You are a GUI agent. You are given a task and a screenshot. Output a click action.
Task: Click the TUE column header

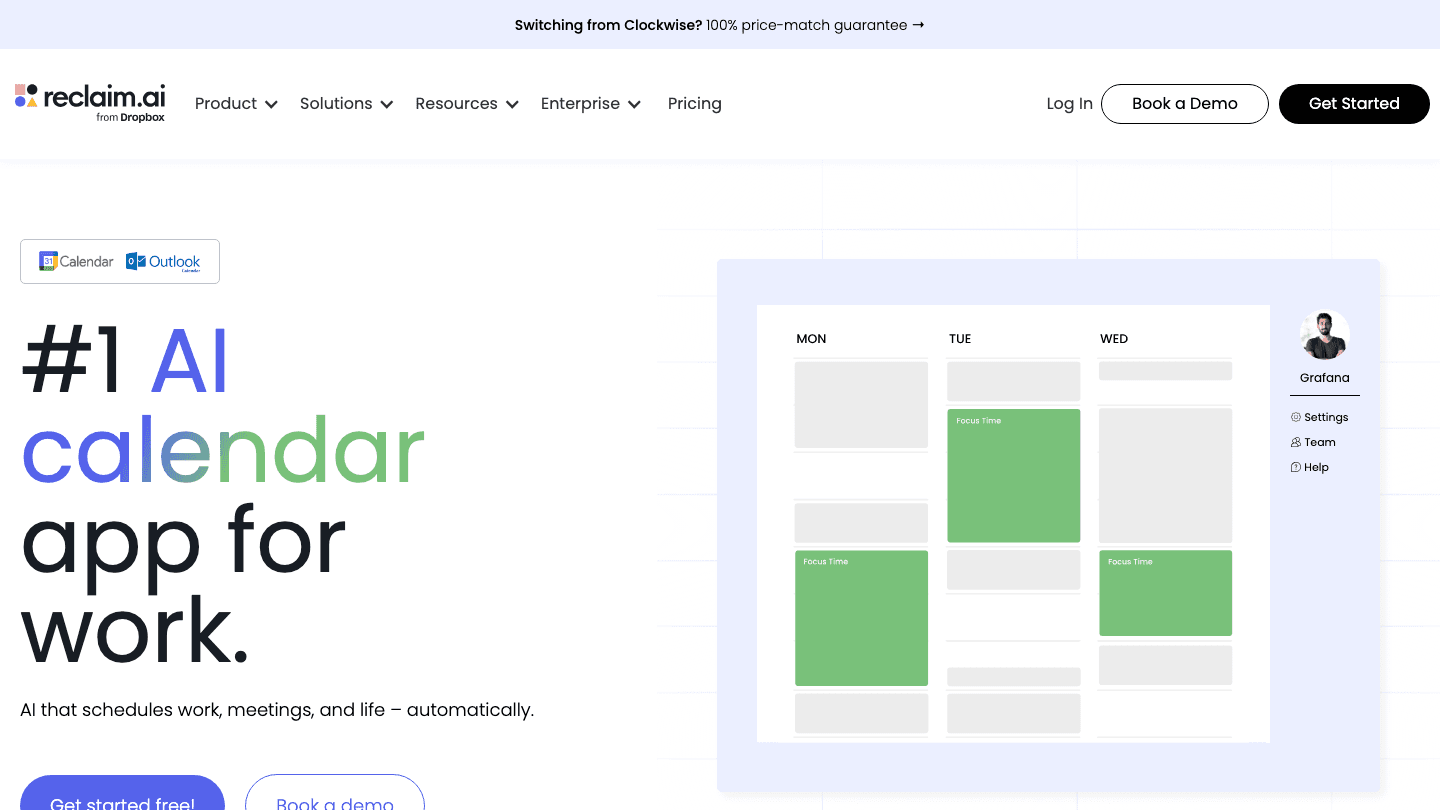[960, 339]
